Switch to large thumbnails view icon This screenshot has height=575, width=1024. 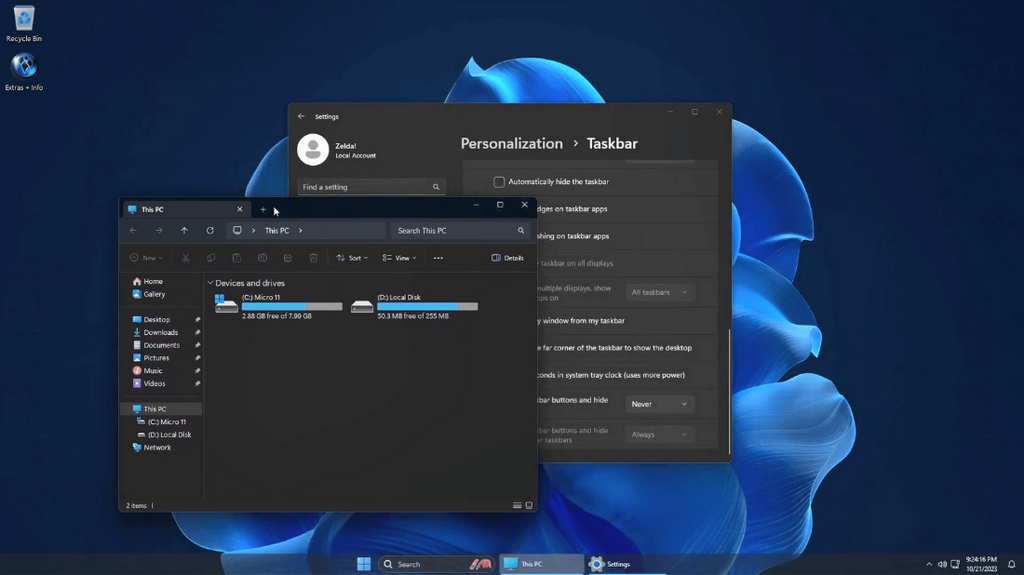pos(529,505)
